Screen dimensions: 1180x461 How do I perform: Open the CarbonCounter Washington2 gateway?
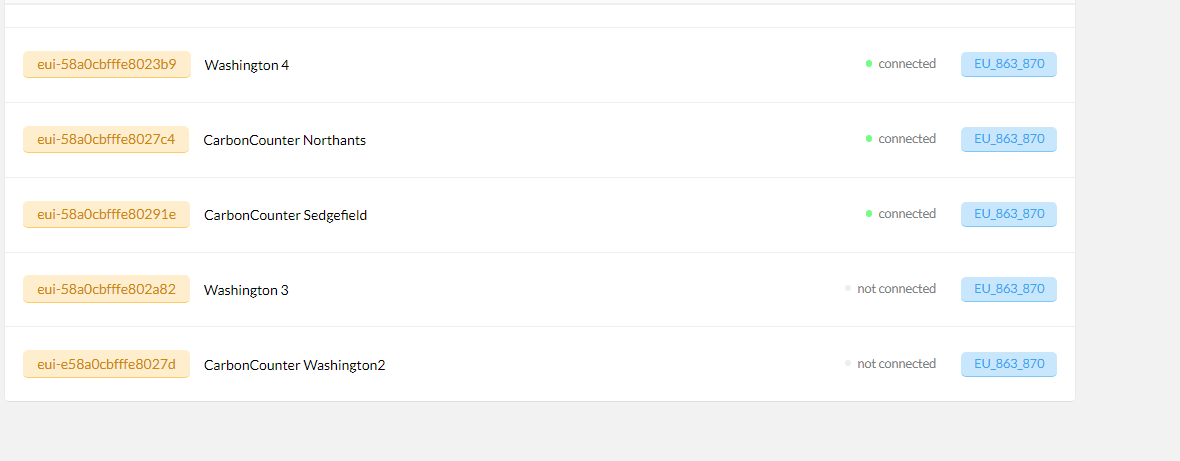(294, 365)
